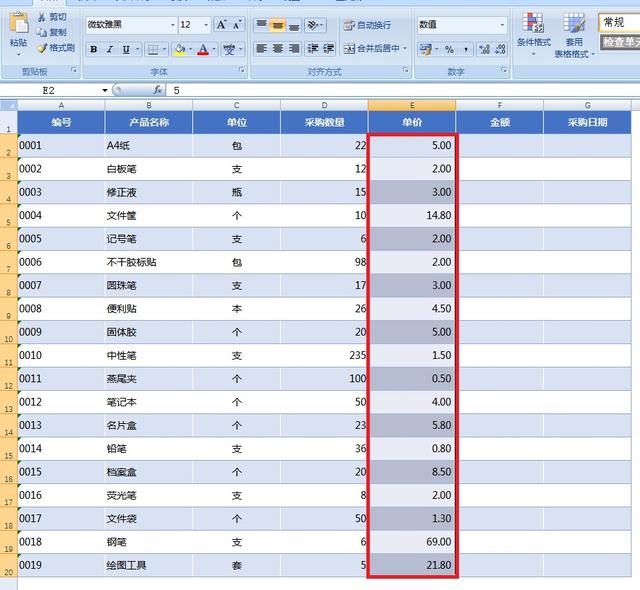Click the Cut (剪切) scissors icon
This screenshot has height=590, width=640.
[x=41, y=17]
